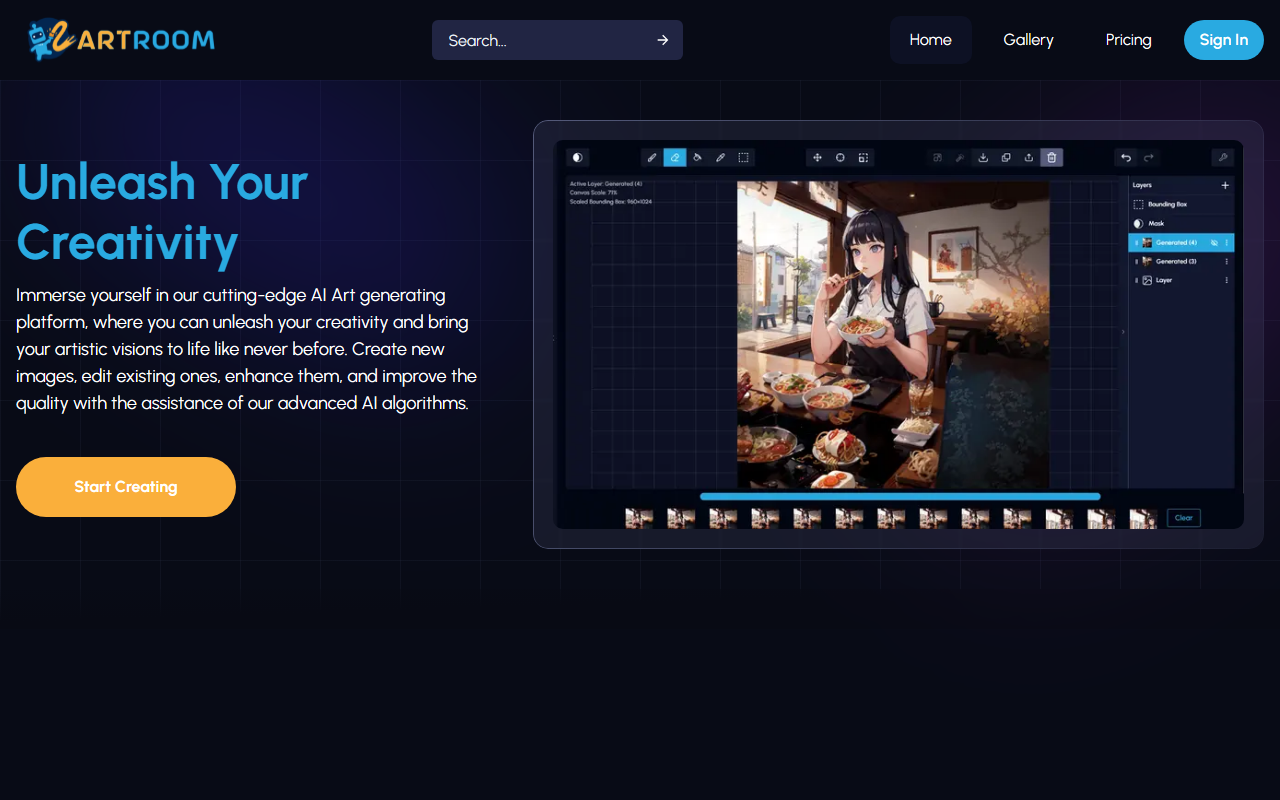
Task: Click the highlighted trash delete icon
Action: 1052,157
